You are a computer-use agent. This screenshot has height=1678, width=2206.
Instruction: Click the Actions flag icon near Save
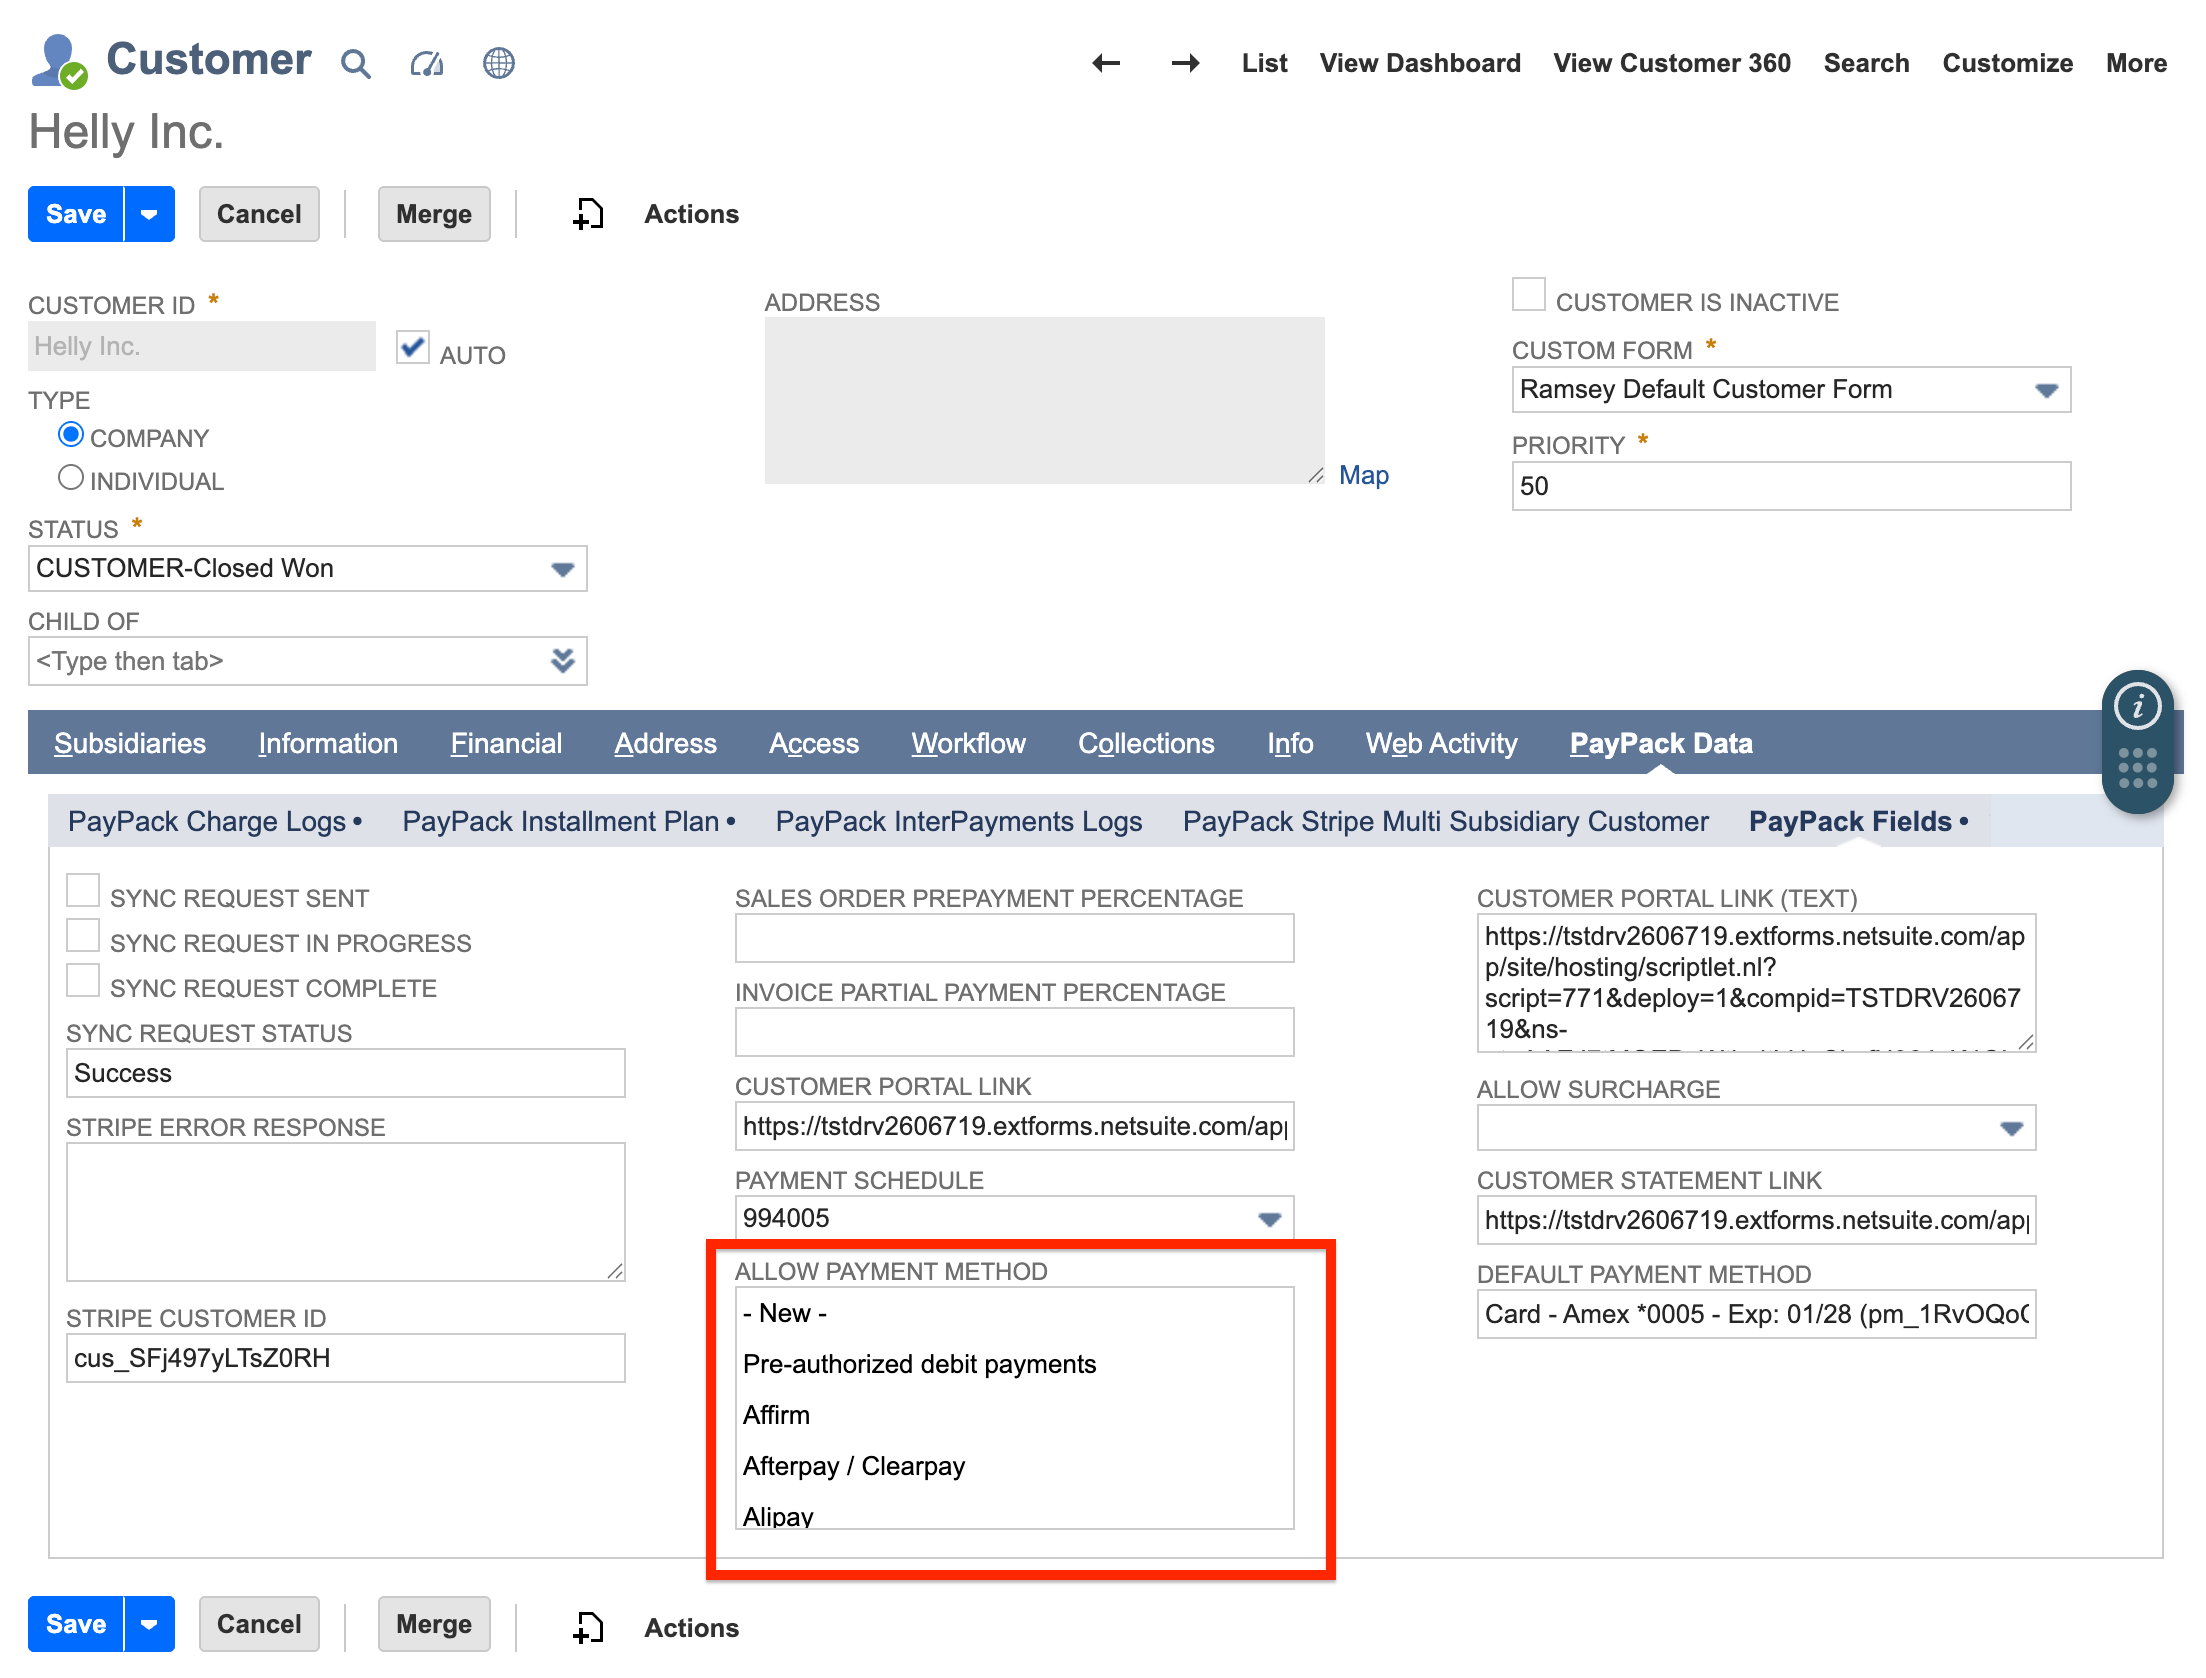pyautogui.click(x=588, y=213)
